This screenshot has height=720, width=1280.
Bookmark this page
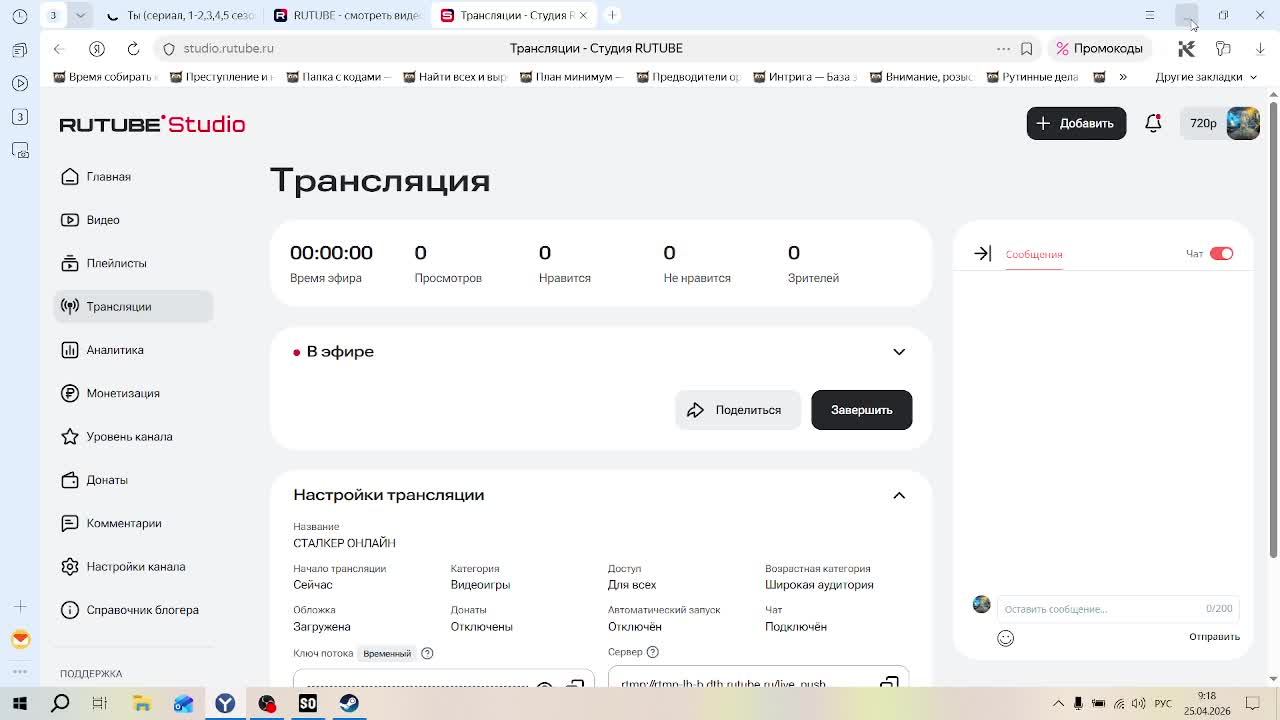(x=1027, y=48)
